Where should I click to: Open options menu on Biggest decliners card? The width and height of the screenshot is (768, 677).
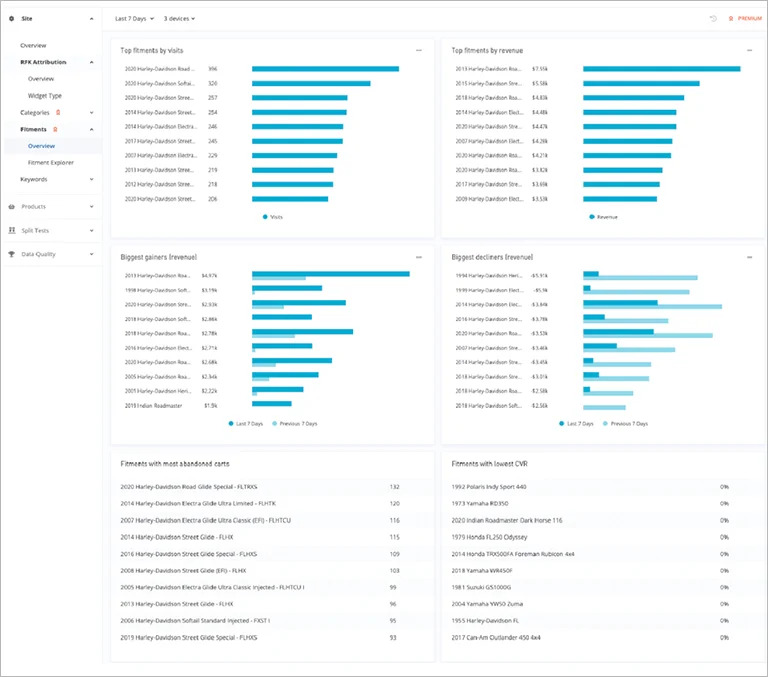point(749,257)
